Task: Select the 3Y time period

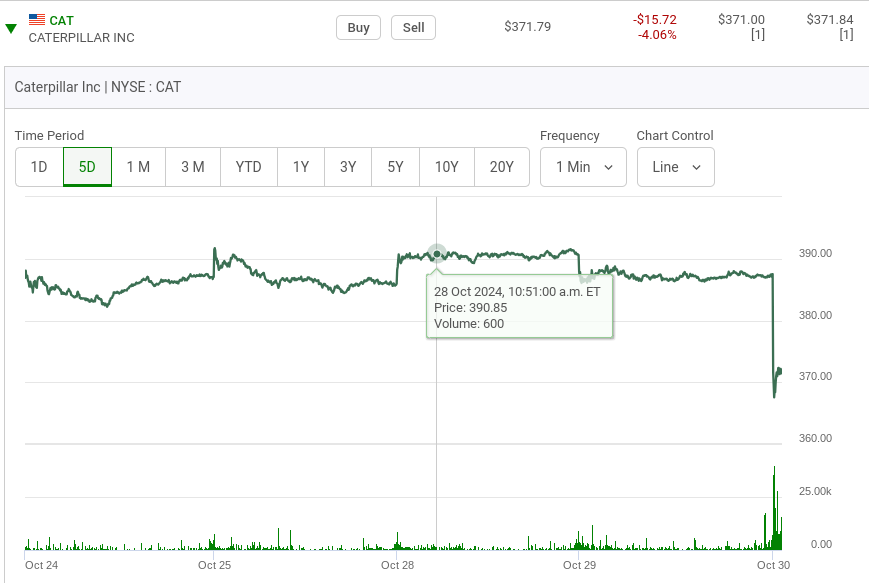Action: pos(348,167)
